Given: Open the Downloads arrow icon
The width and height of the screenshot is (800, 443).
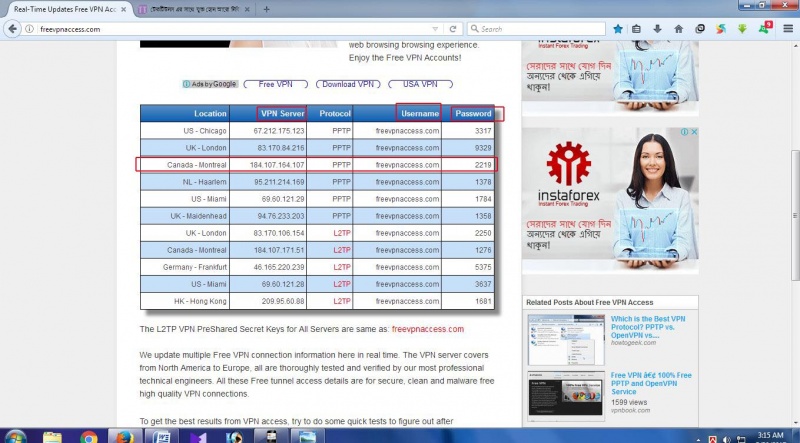Looking at the screenshot, I should pyautogui.click(x=657, y=29).
